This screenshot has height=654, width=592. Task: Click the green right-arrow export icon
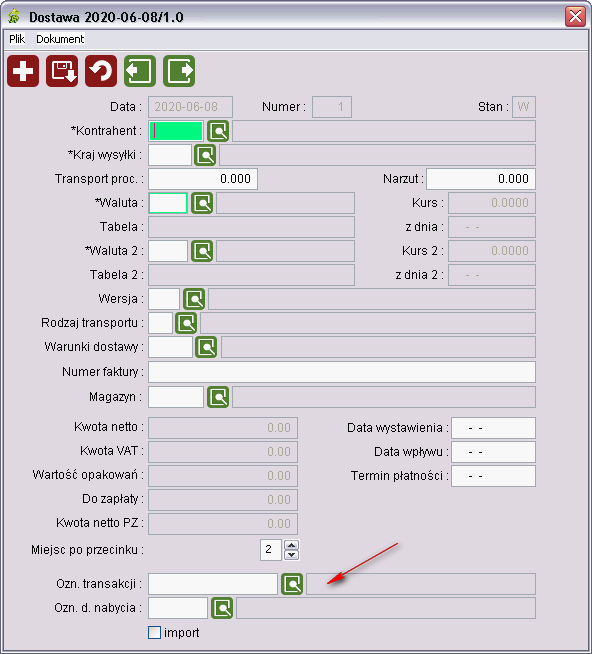[x=179, y=71]
